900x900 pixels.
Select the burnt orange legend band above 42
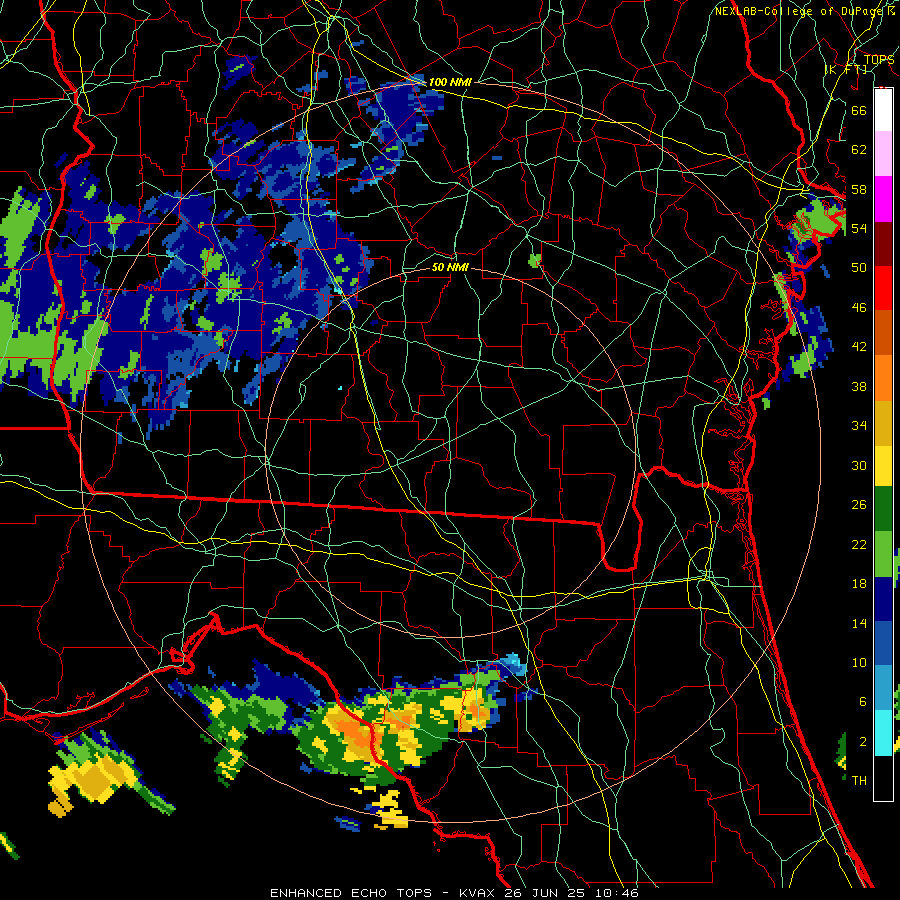883,332
